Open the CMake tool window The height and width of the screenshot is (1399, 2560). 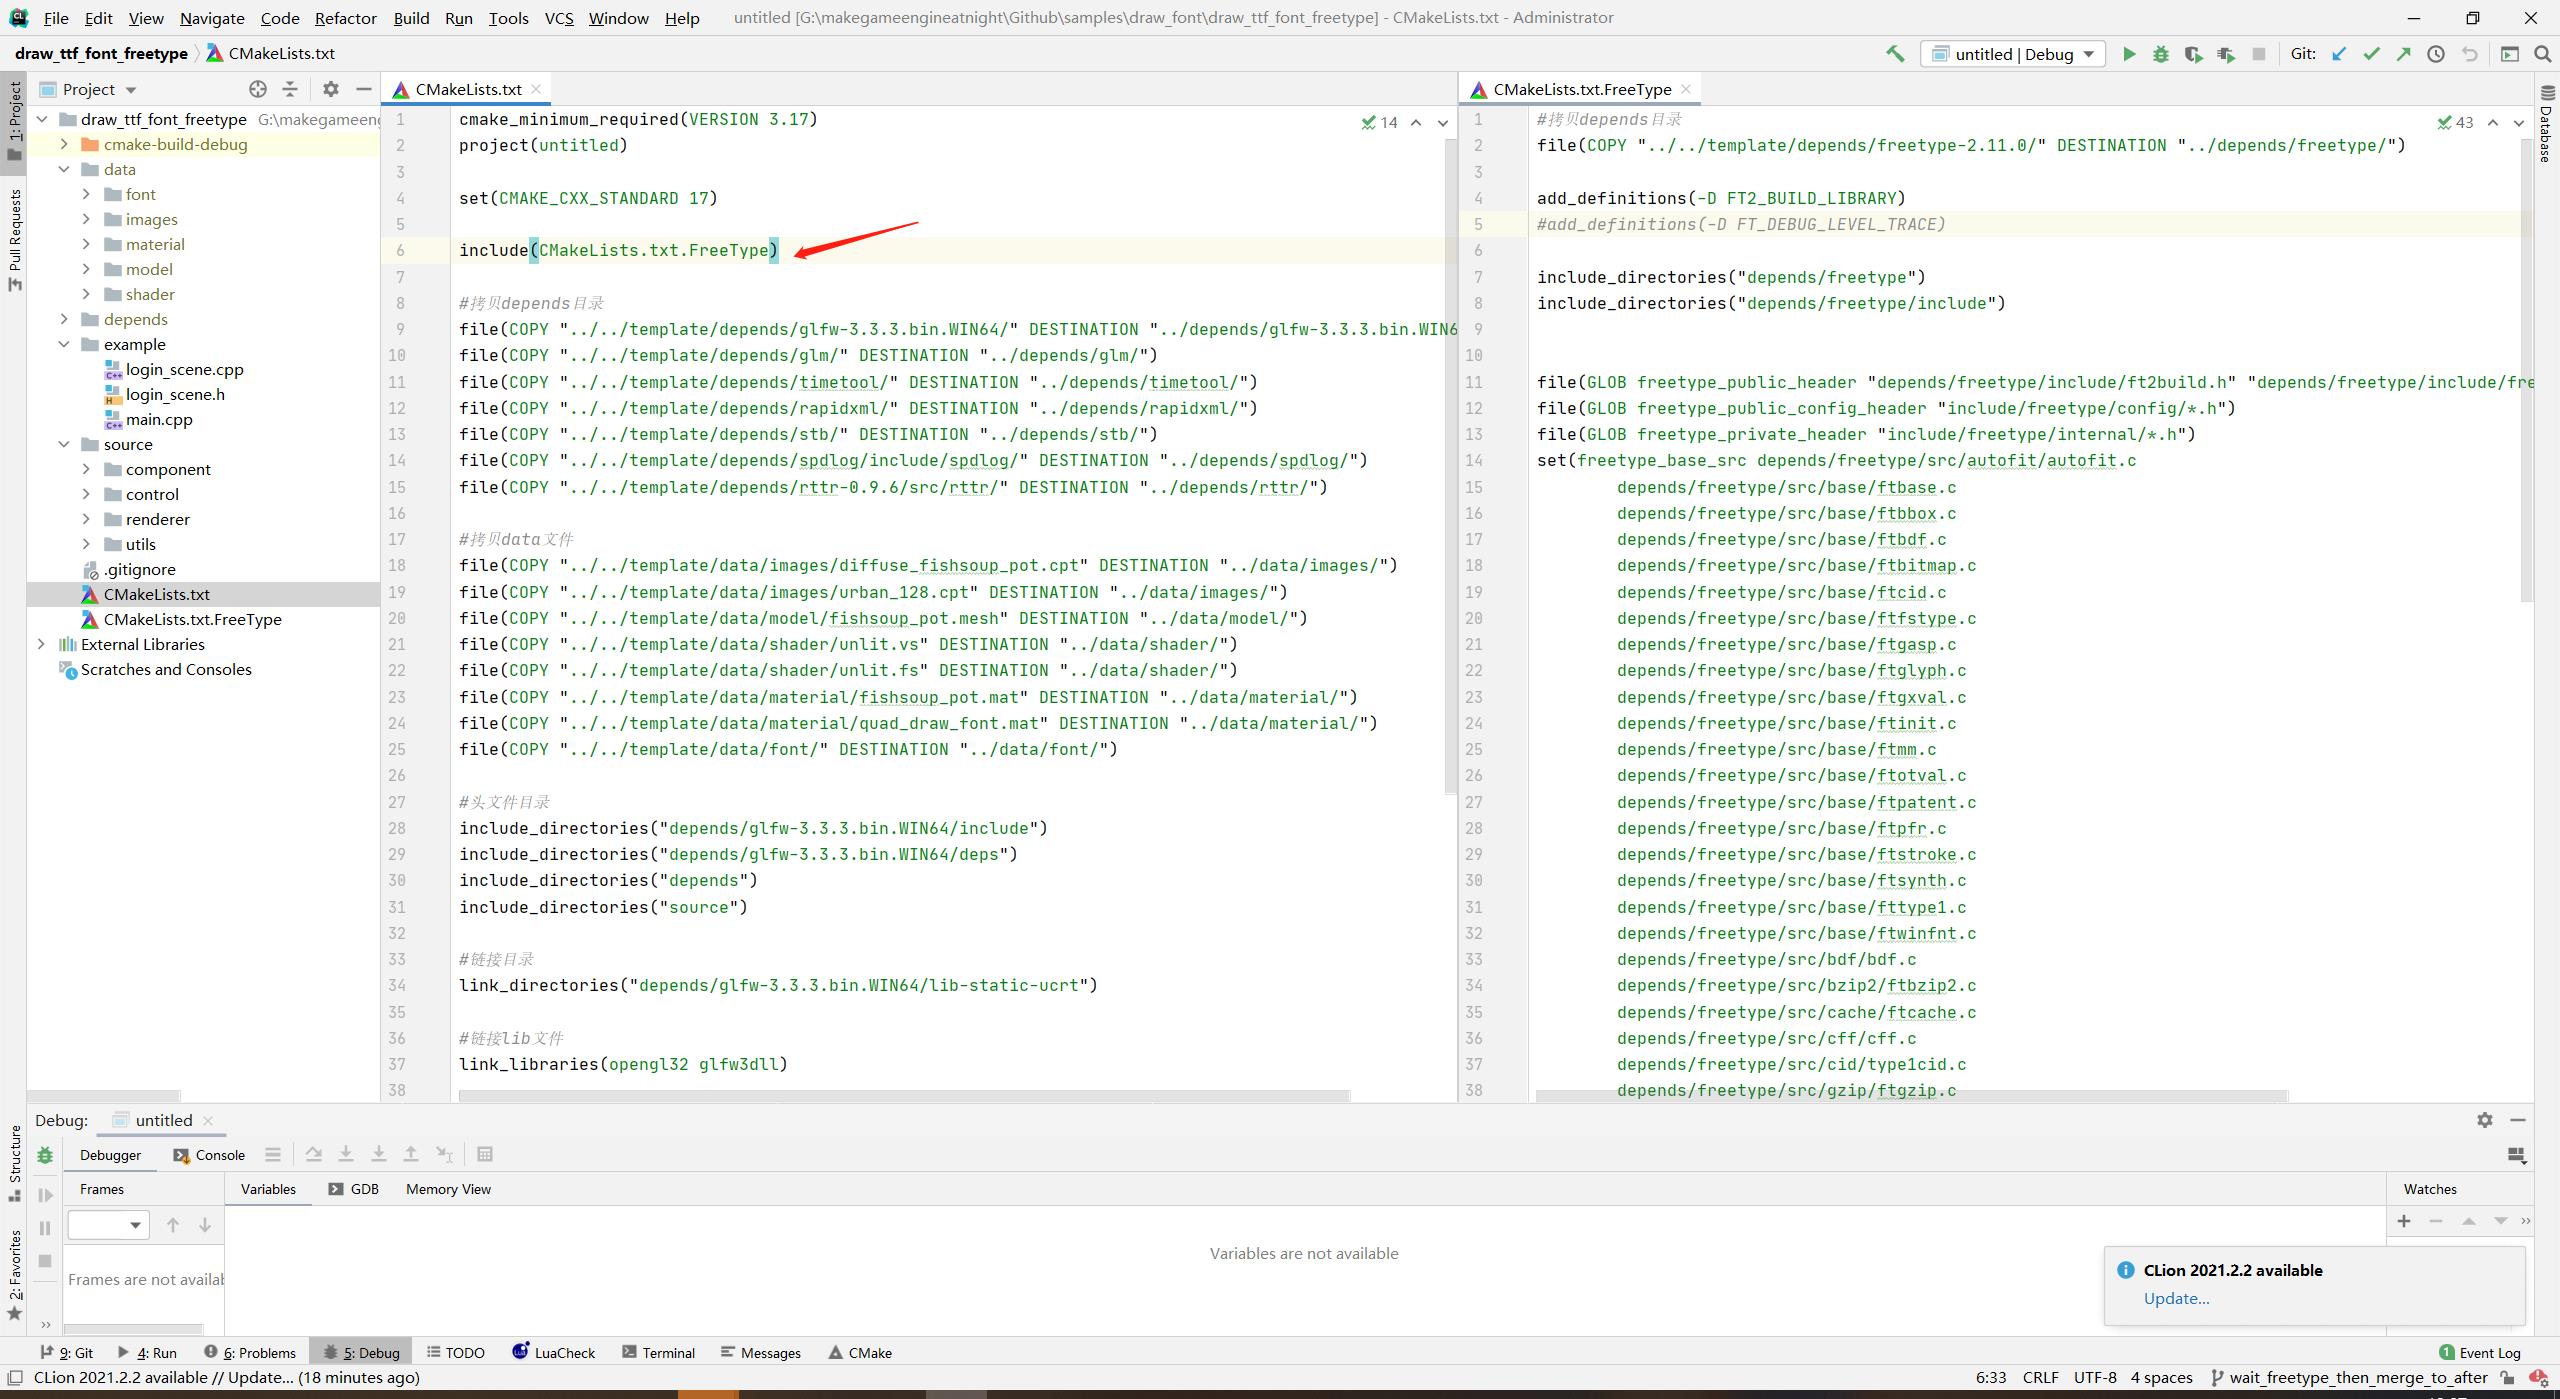coord(860,1352)
